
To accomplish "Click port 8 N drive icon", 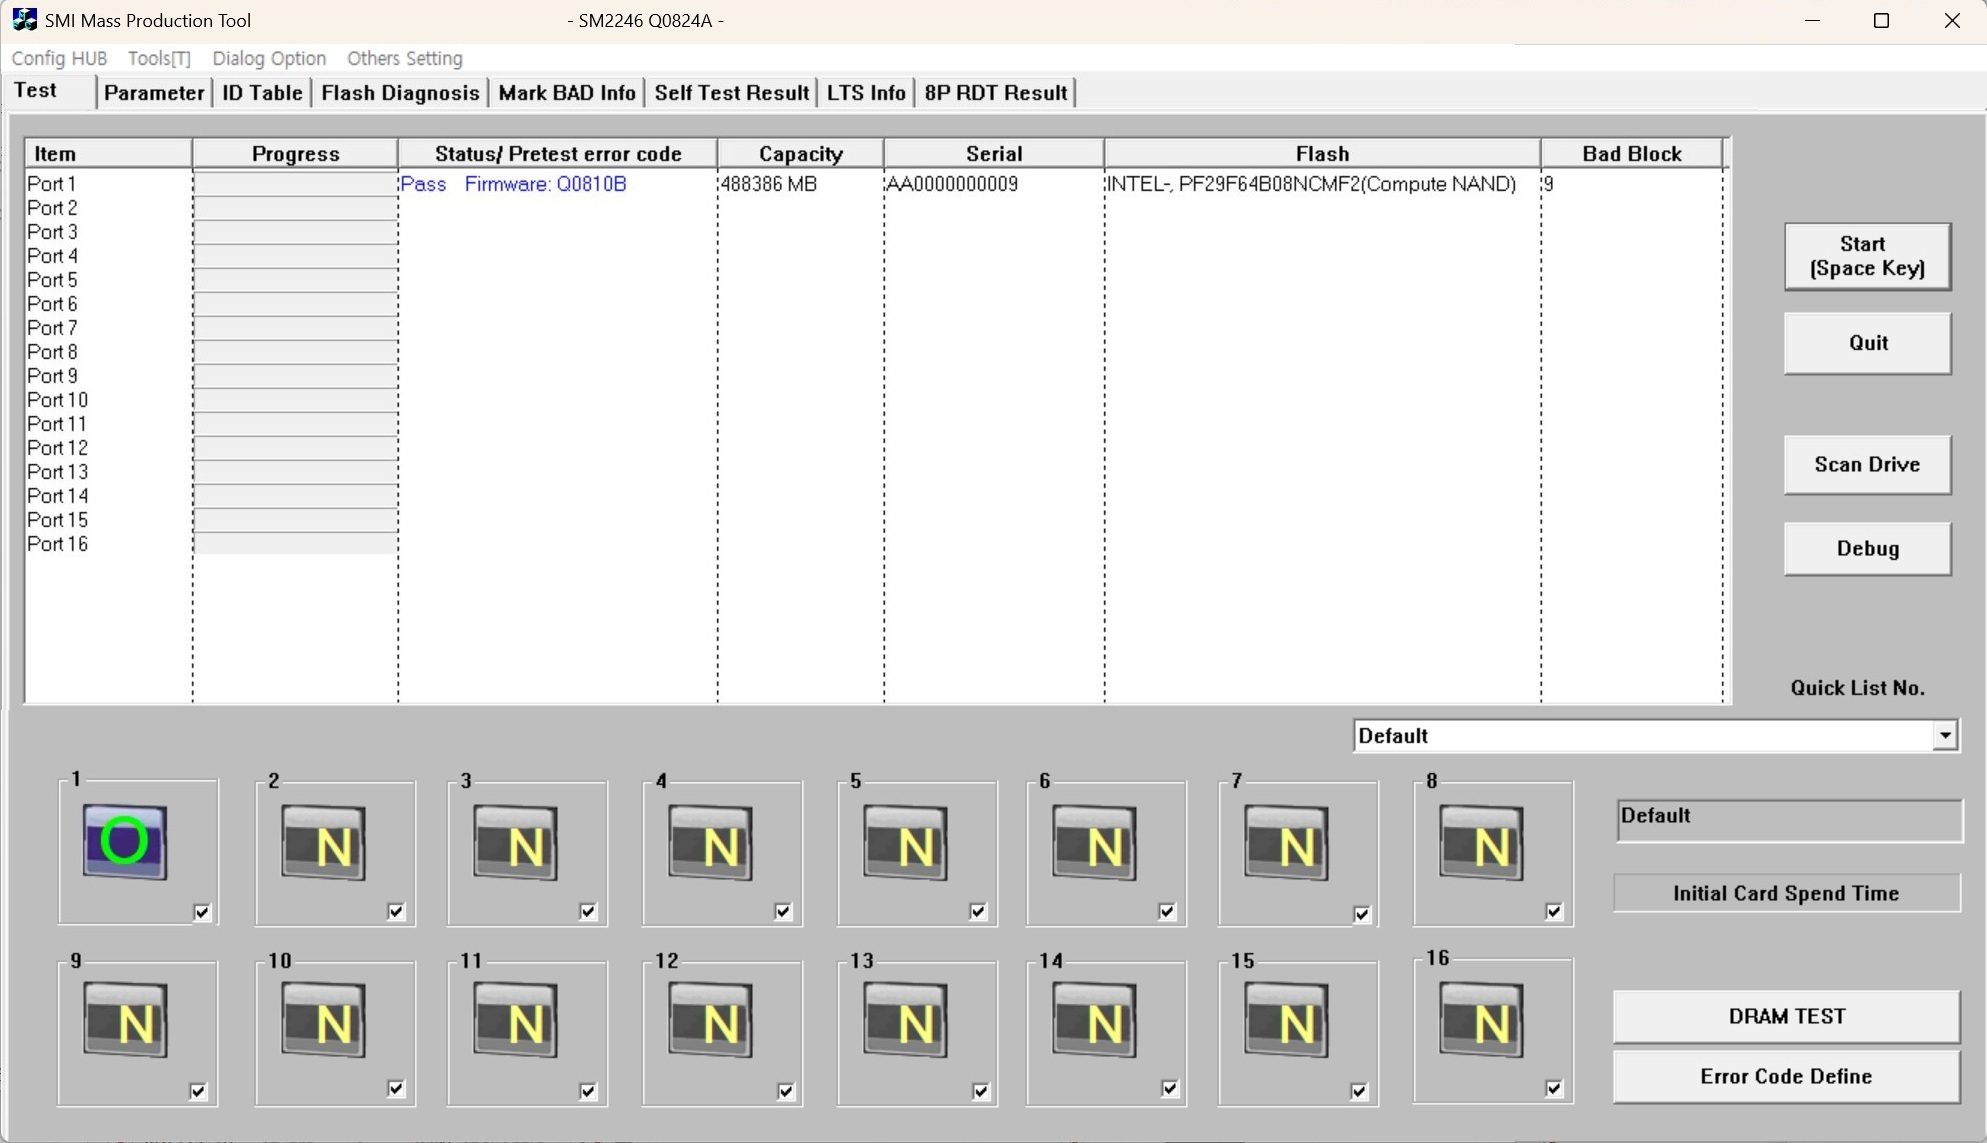I will tap(1481, 842).
